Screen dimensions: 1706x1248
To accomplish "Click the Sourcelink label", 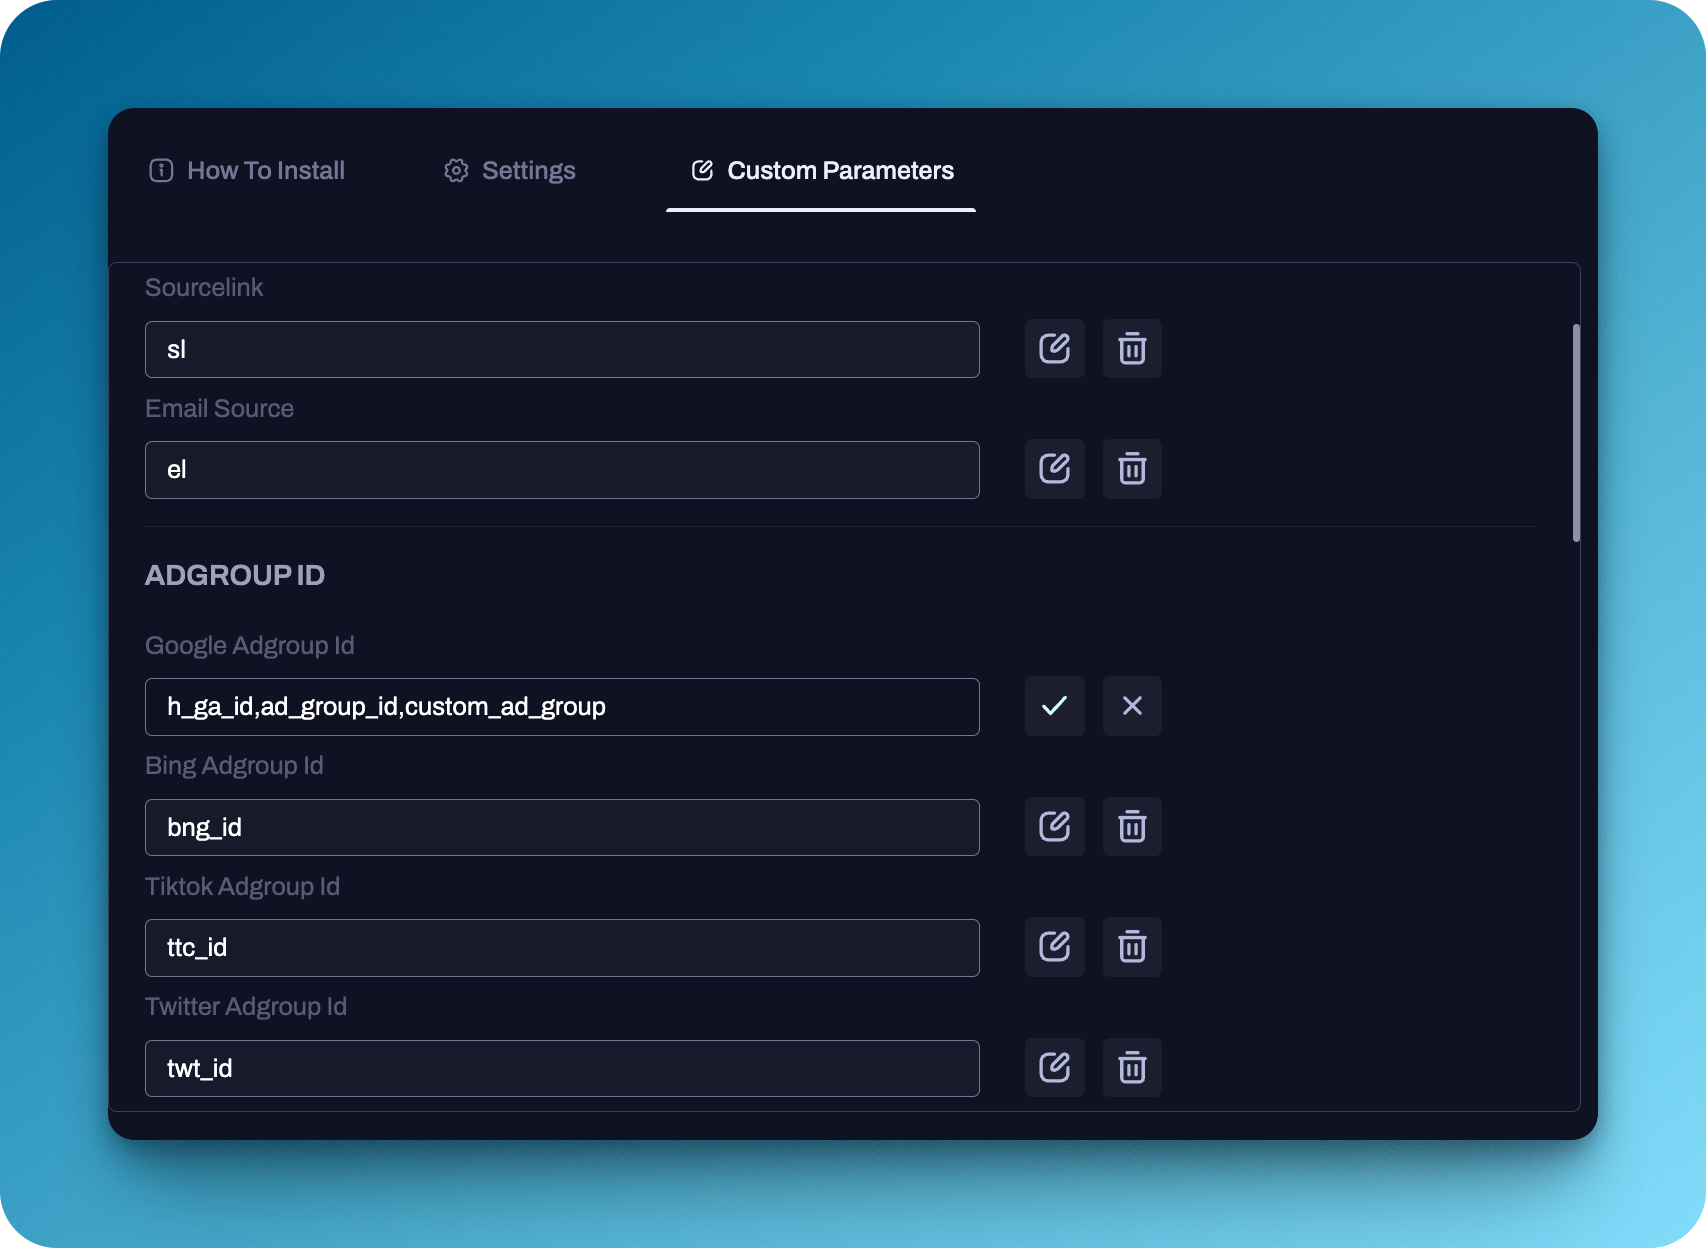I will pos(204,287).
